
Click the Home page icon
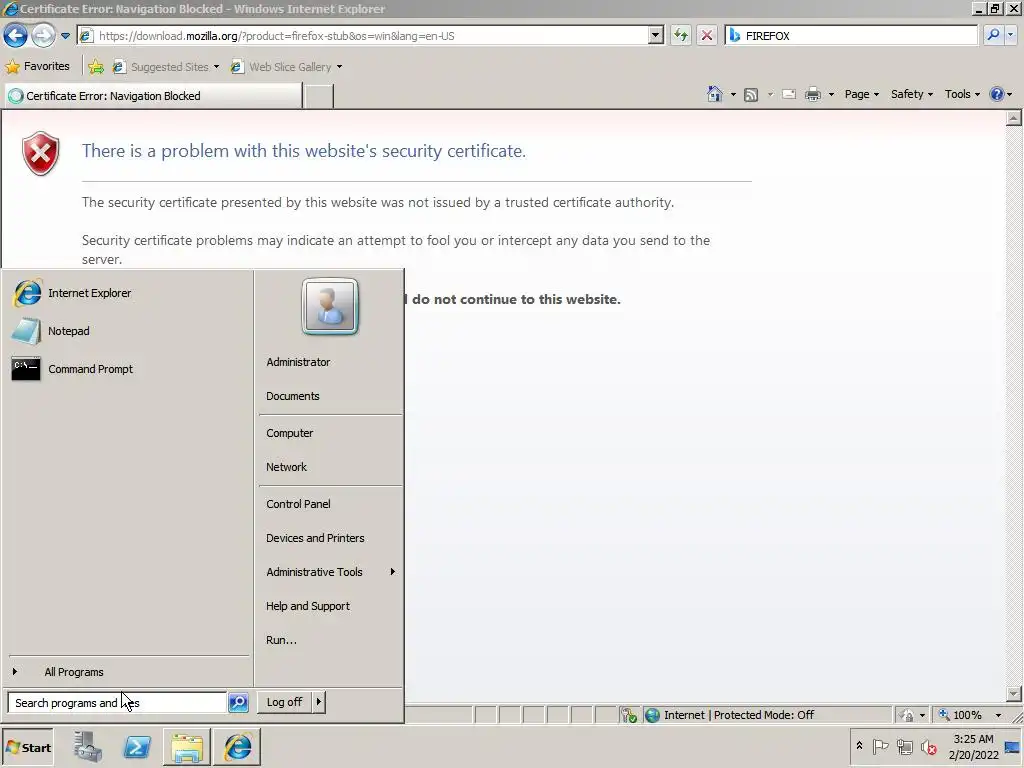coord(714,94)
